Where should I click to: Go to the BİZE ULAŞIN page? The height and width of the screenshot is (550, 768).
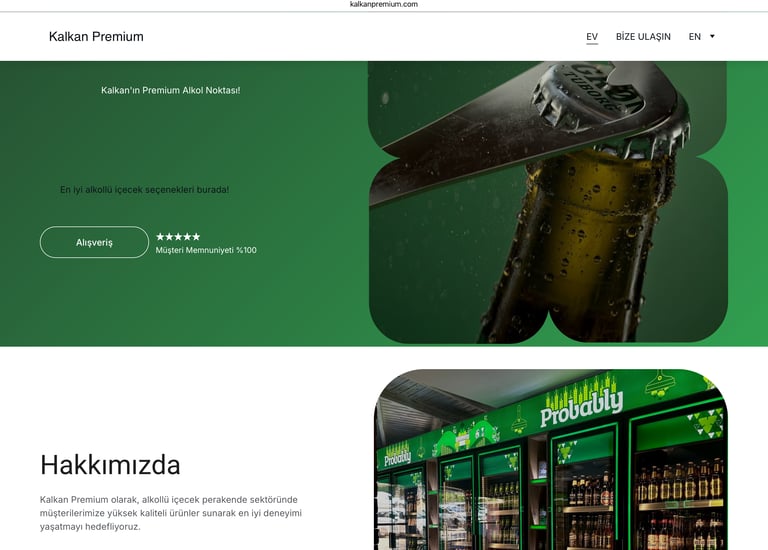[x=643, y=37]
